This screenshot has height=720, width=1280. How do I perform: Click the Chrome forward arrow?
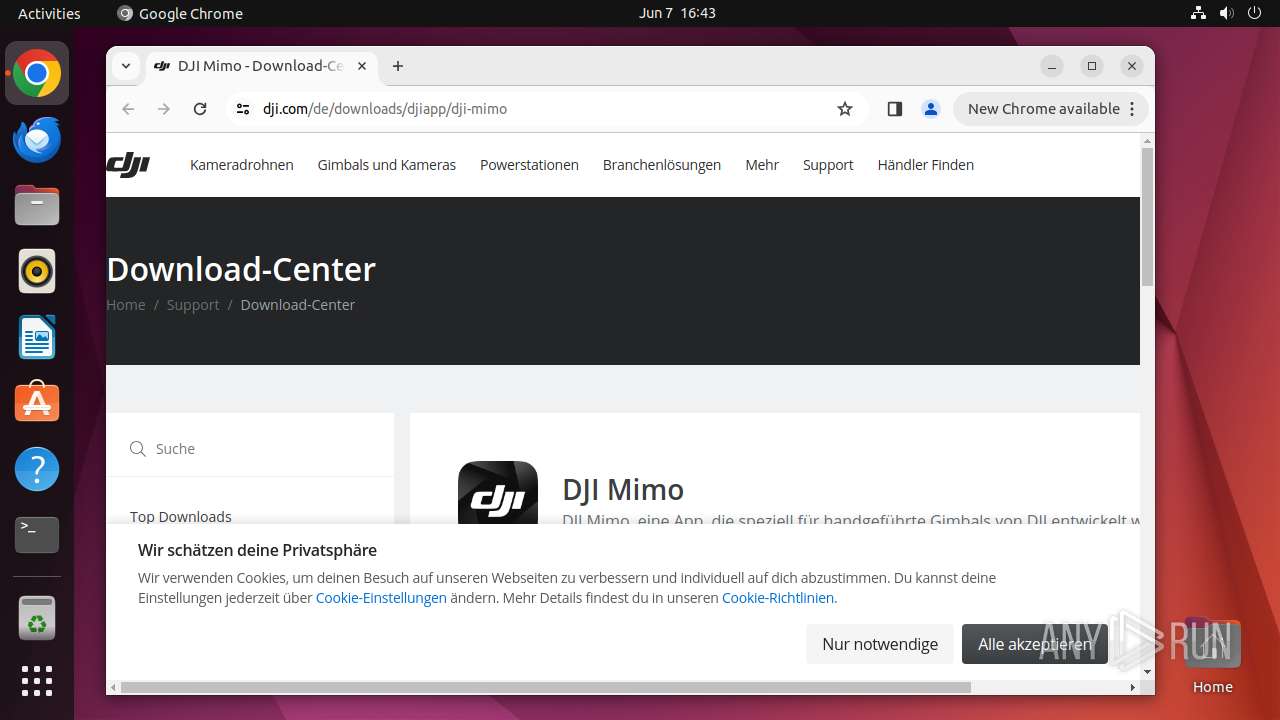(164, 109)
